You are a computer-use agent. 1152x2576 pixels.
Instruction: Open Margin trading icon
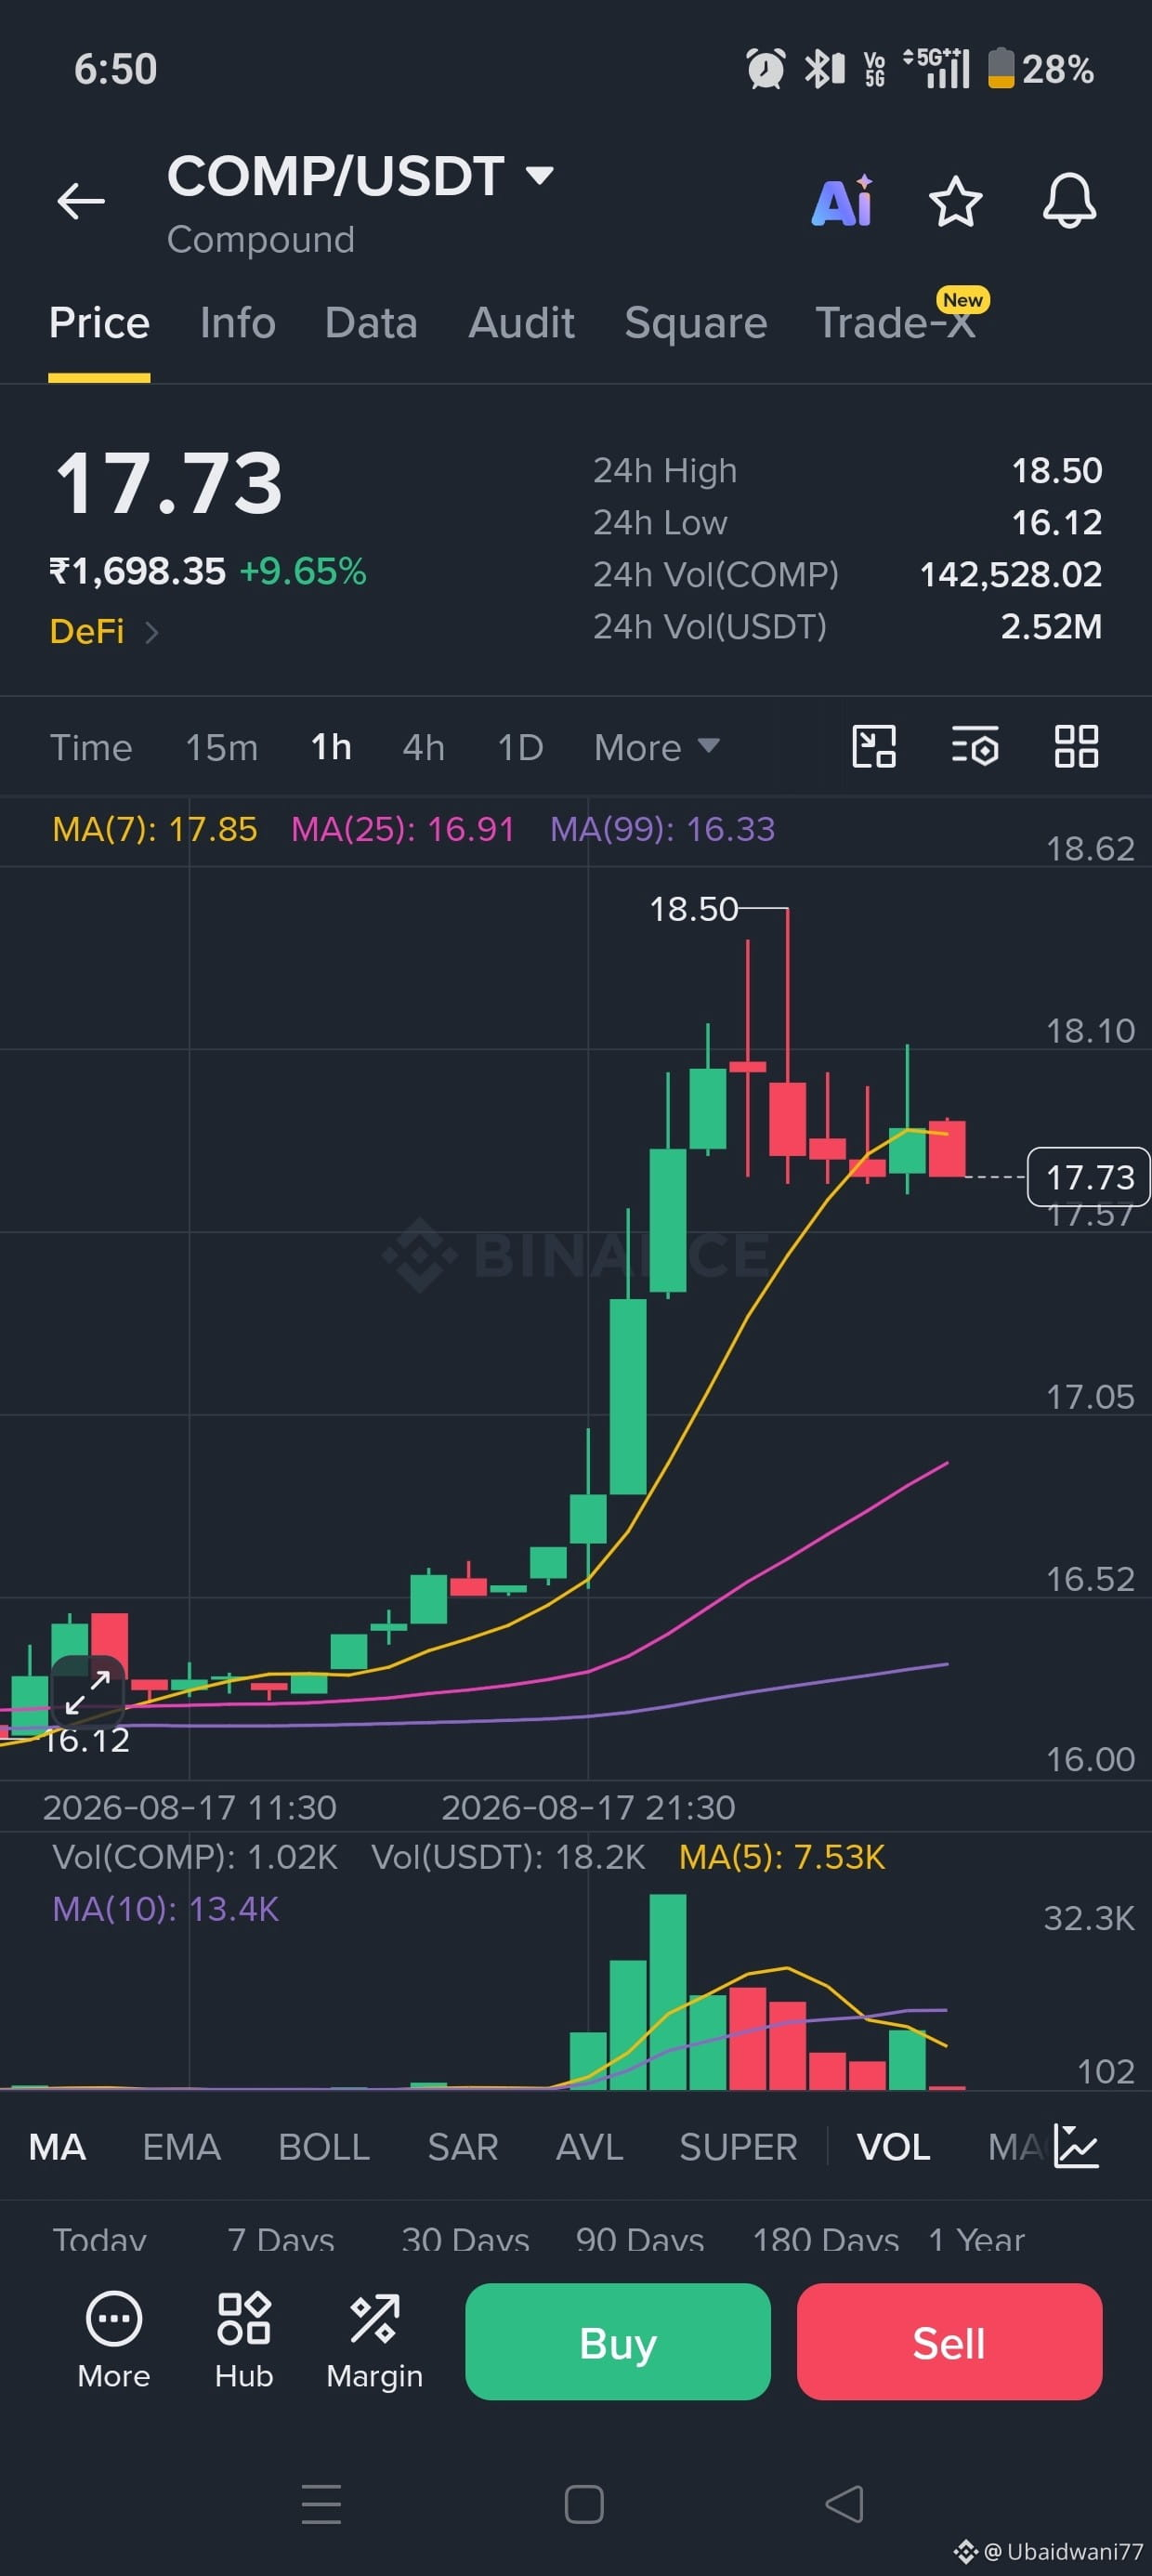374,2340
